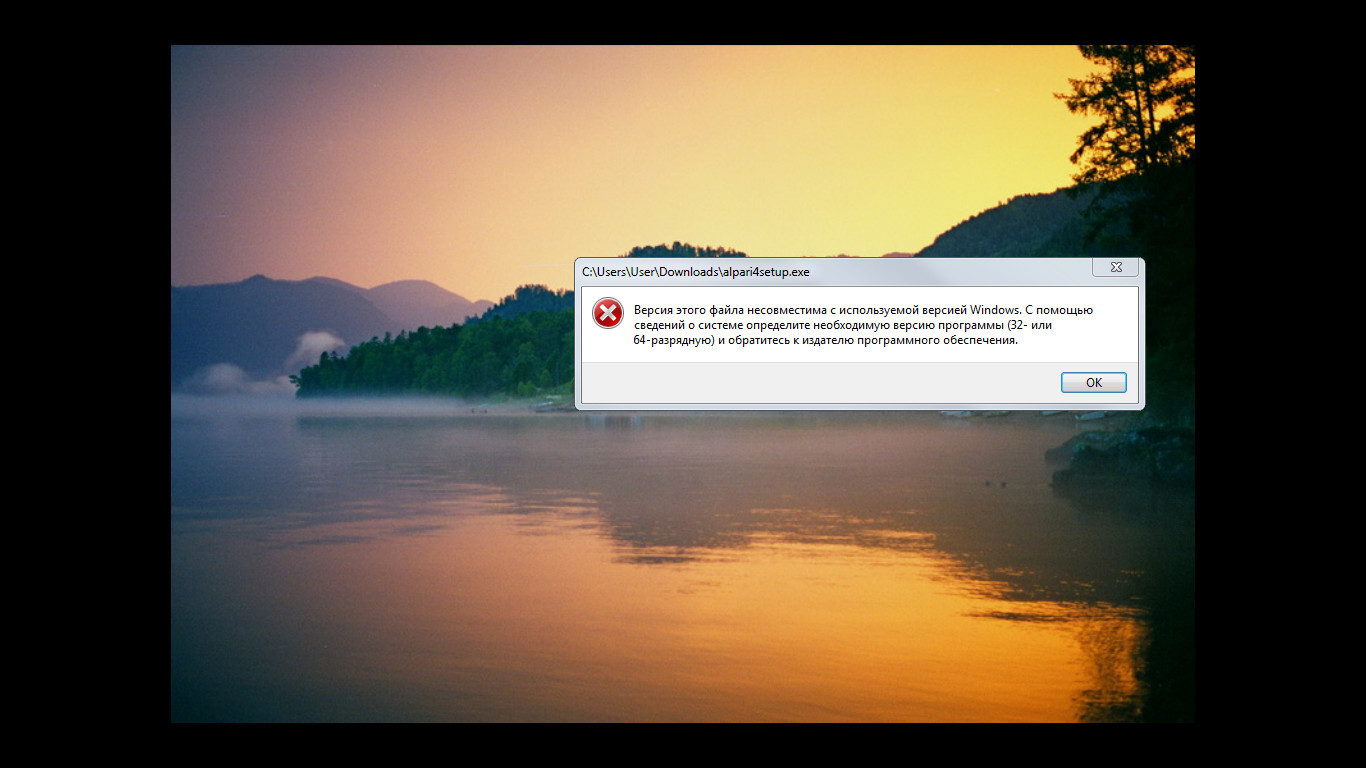Close the alpari4setup.exe error dialog

[x=1115, y=267]
